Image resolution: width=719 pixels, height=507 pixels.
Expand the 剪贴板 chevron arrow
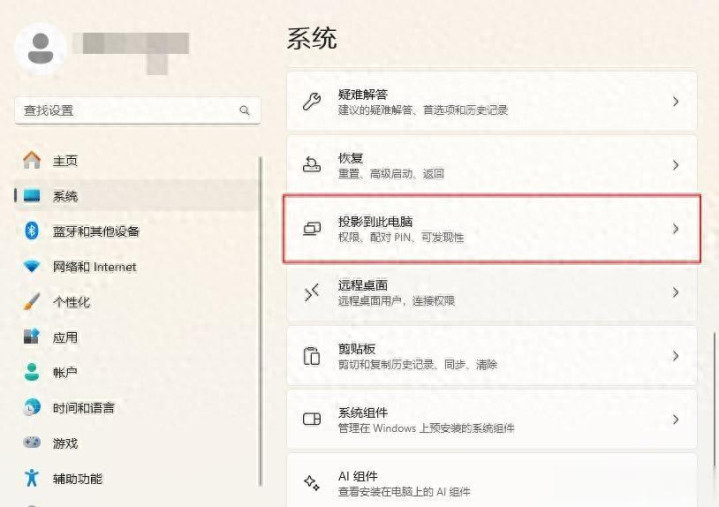pyautogui.click(x=676, y=356)
